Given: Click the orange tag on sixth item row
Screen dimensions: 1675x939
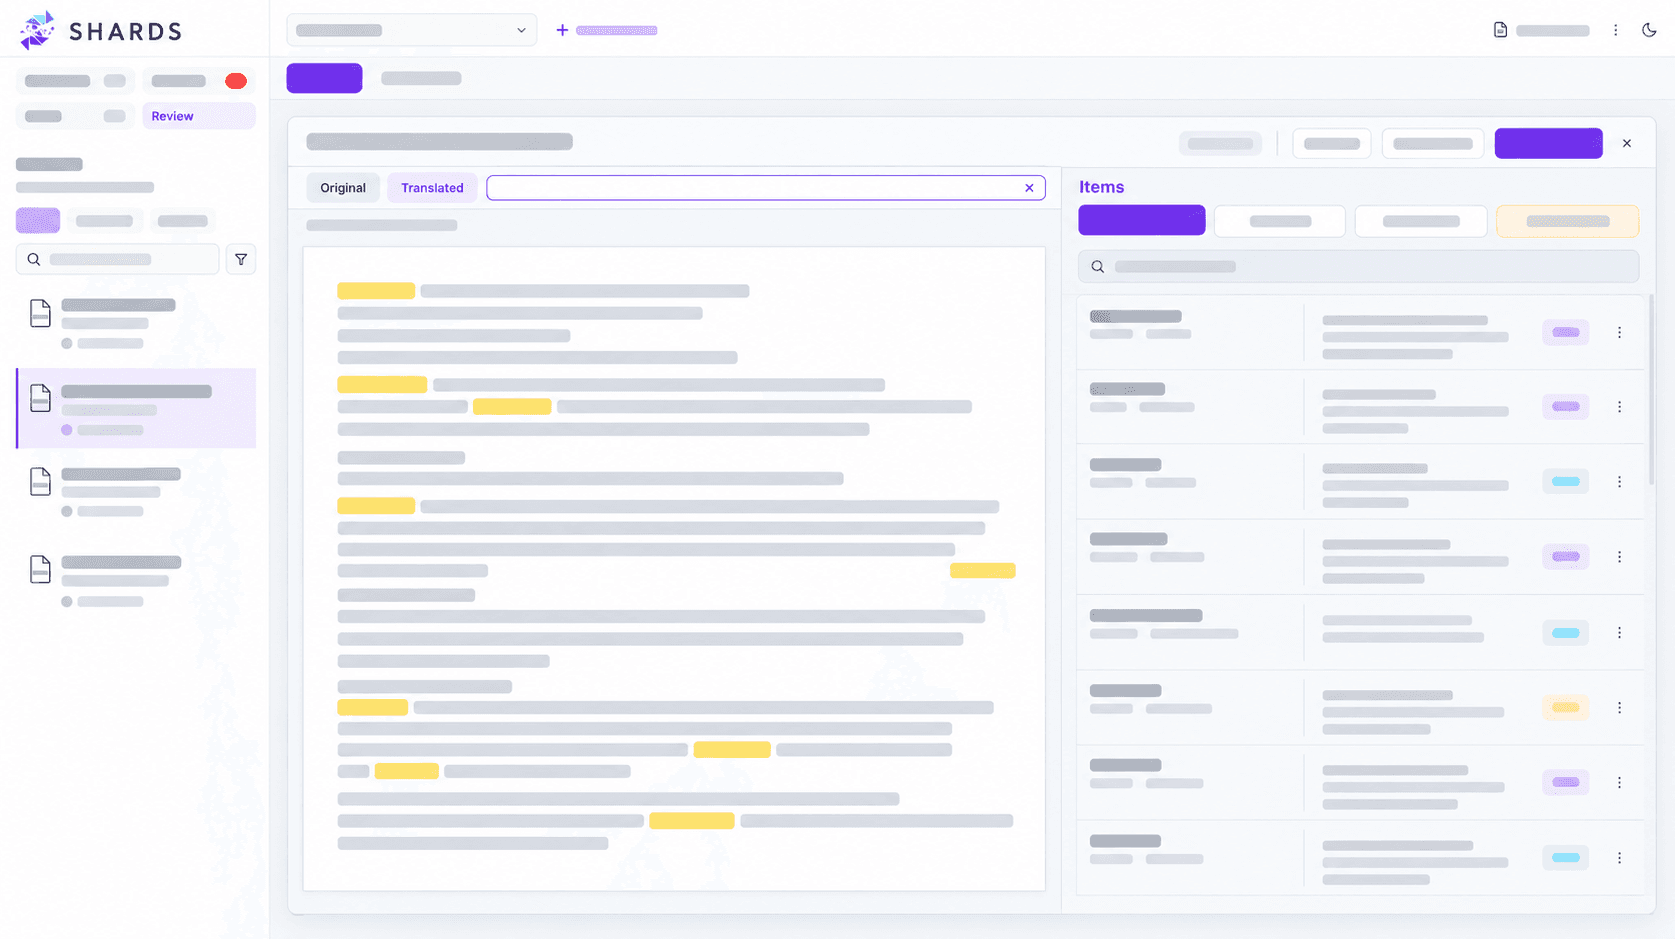Looking at the screenshot, I should 1566,708.
